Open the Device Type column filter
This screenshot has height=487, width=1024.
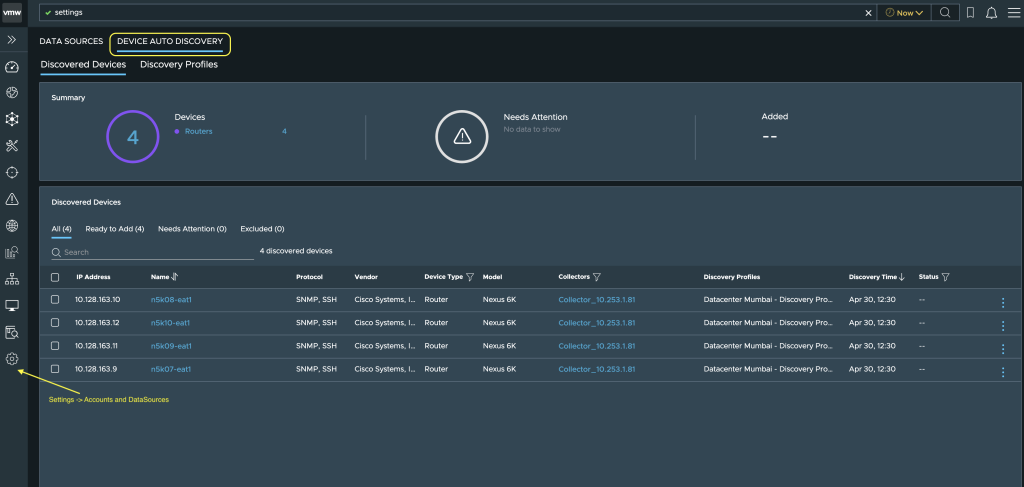coord(470,277)
